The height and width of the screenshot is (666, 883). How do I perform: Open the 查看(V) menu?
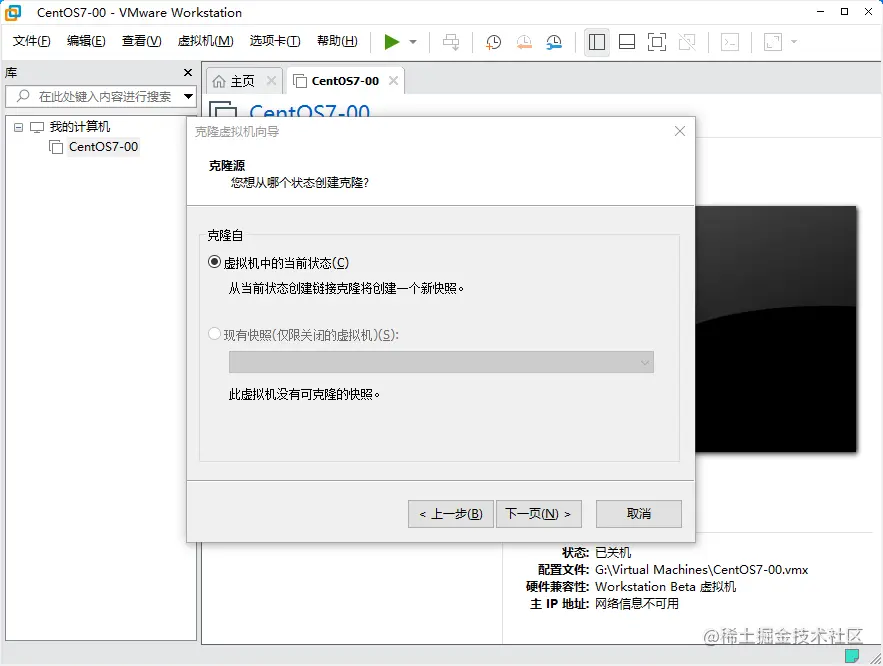pyautogui.click(x=141, y=41)
